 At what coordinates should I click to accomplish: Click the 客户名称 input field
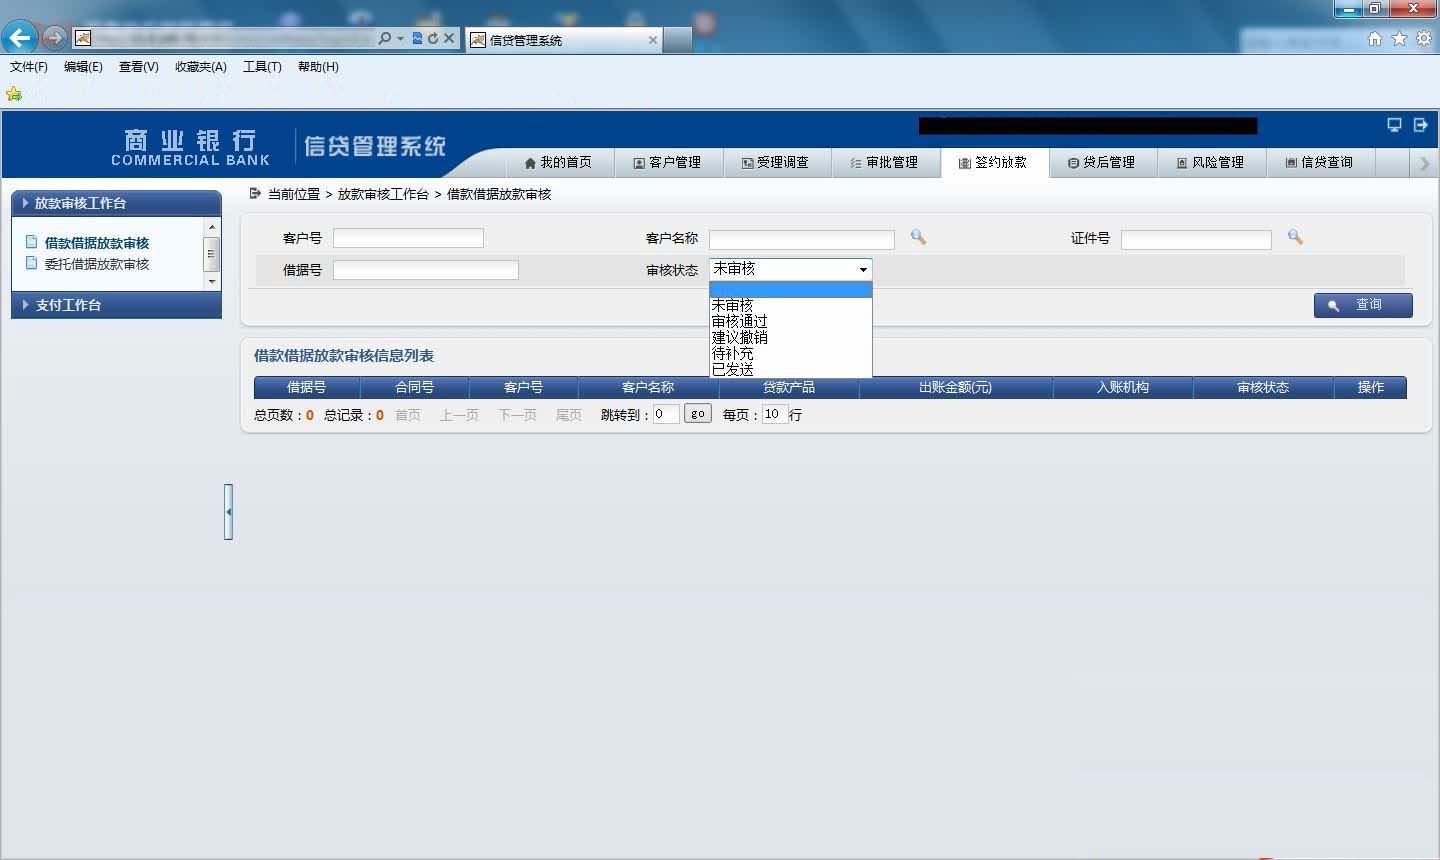[802, 240]
